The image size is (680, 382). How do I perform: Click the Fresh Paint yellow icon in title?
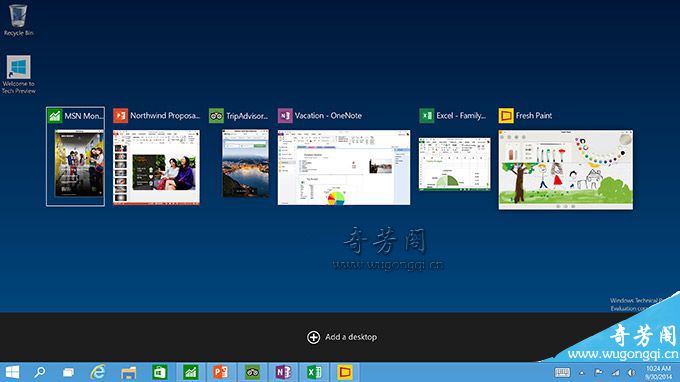coord(506,116)
